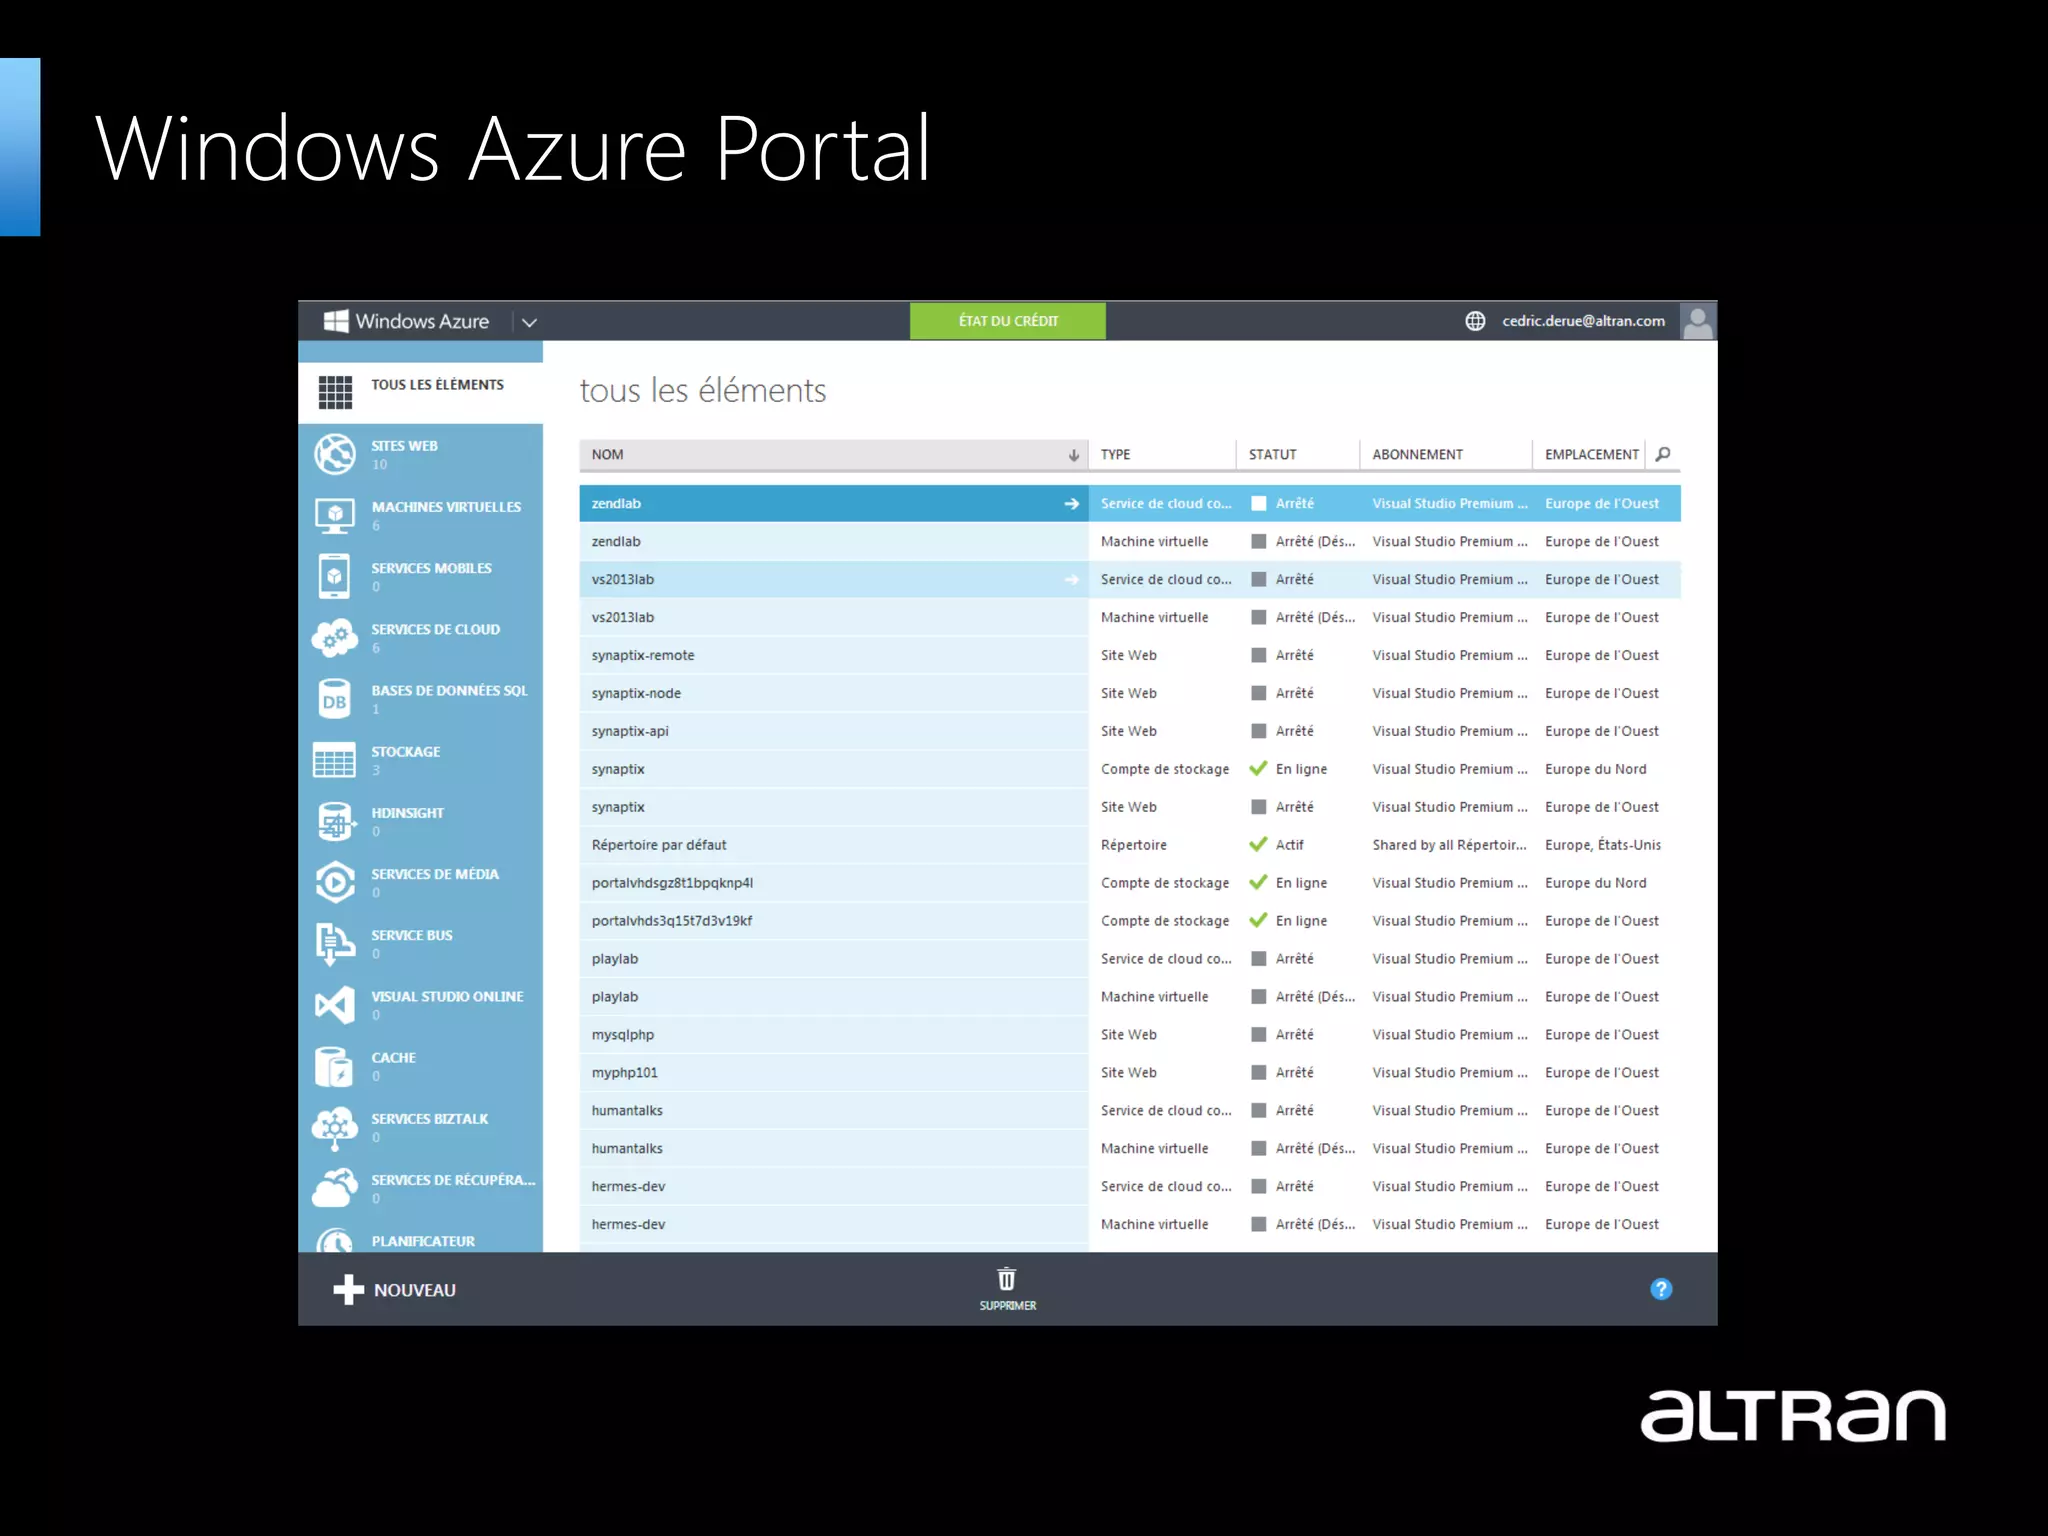Click the Planificateur clock icon
This screenshot has width=2048, height=1536.
coord(335,1241)
